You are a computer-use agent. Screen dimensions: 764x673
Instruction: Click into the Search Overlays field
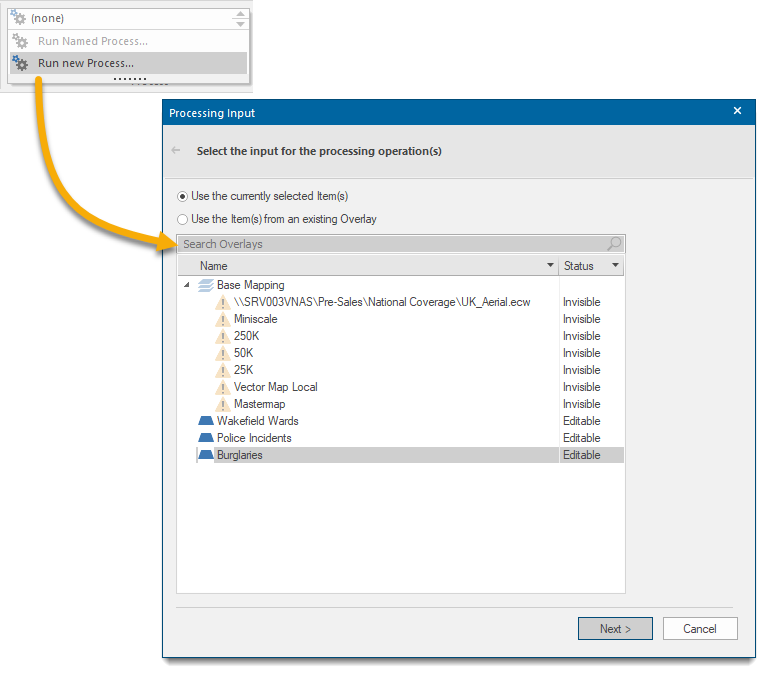(390, 244)
